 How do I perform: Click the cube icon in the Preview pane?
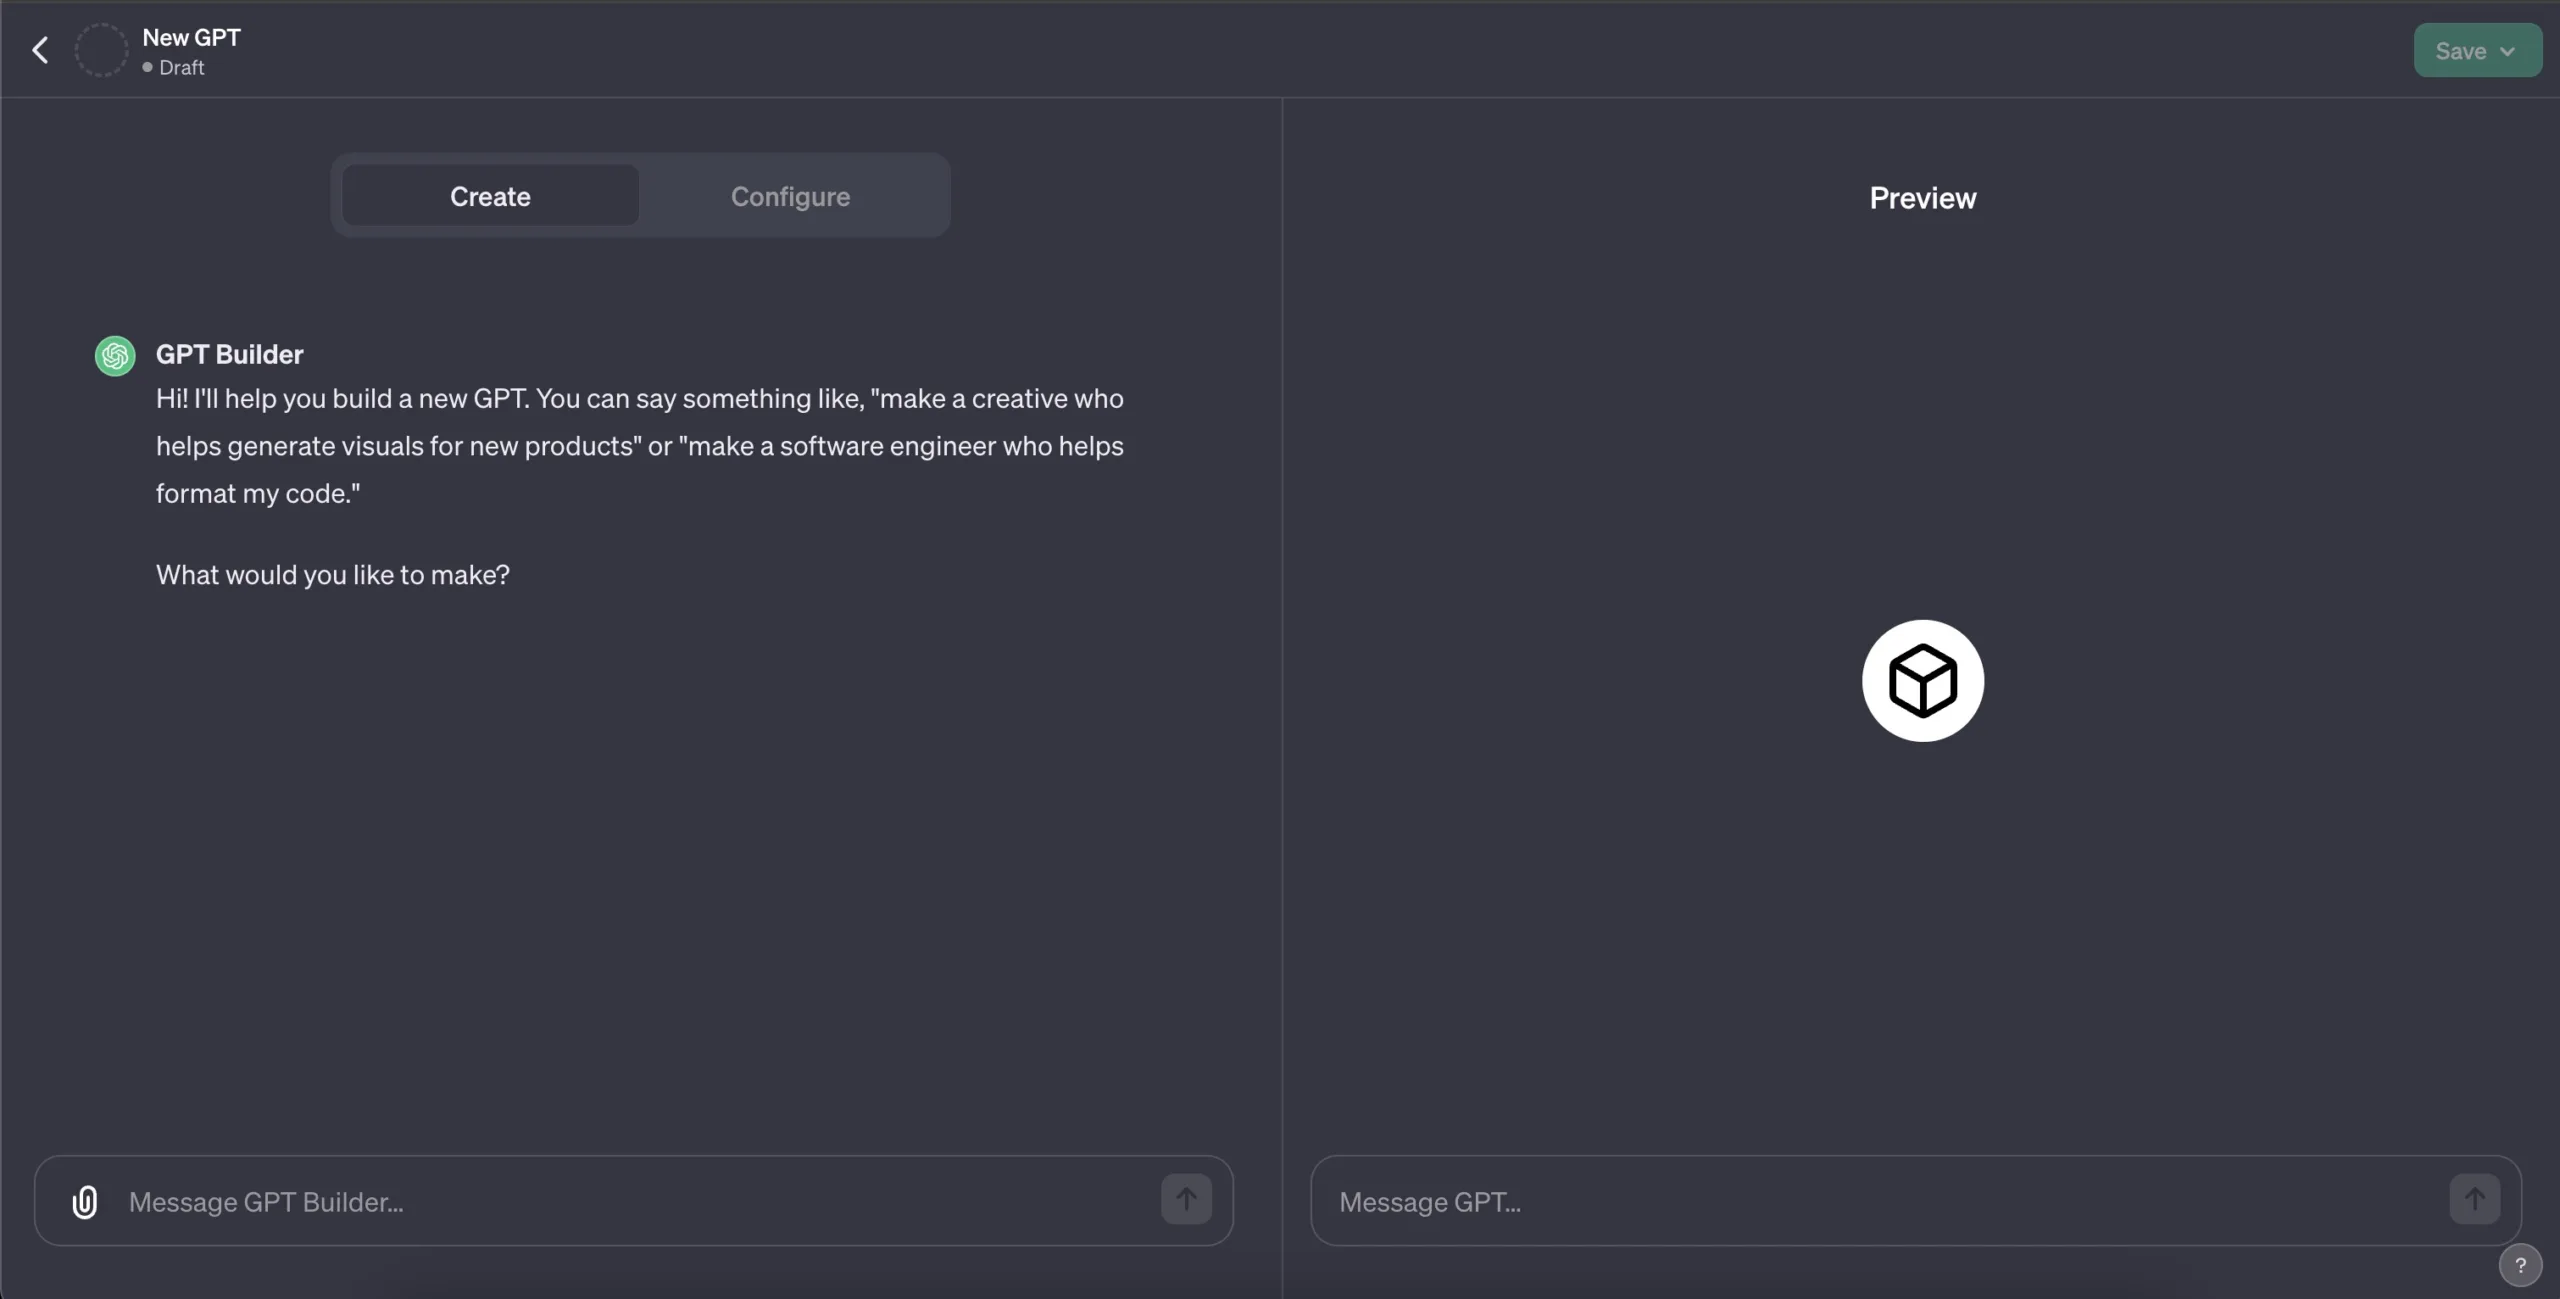(1922, 681)
